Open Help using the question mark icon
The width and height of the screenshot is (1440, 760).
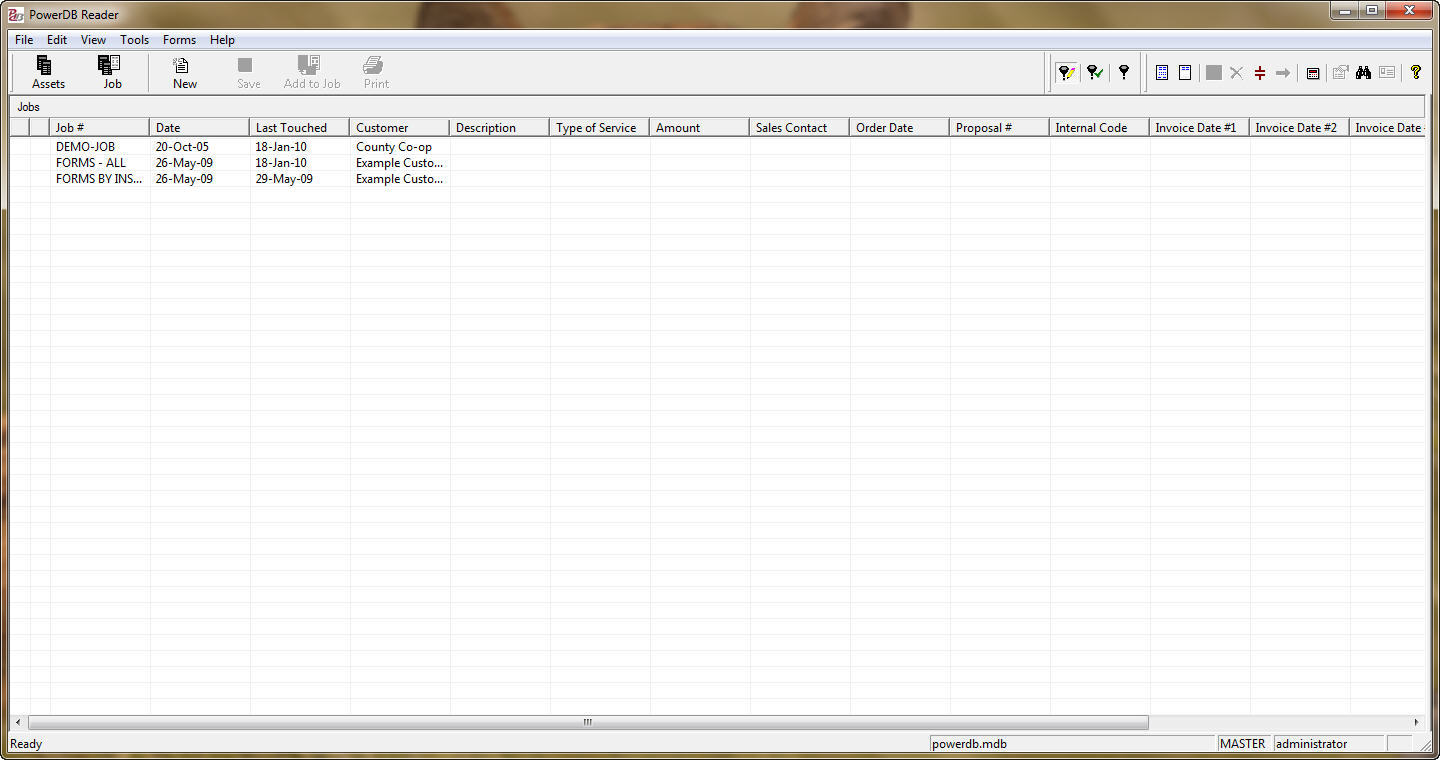click(1417, 72)
